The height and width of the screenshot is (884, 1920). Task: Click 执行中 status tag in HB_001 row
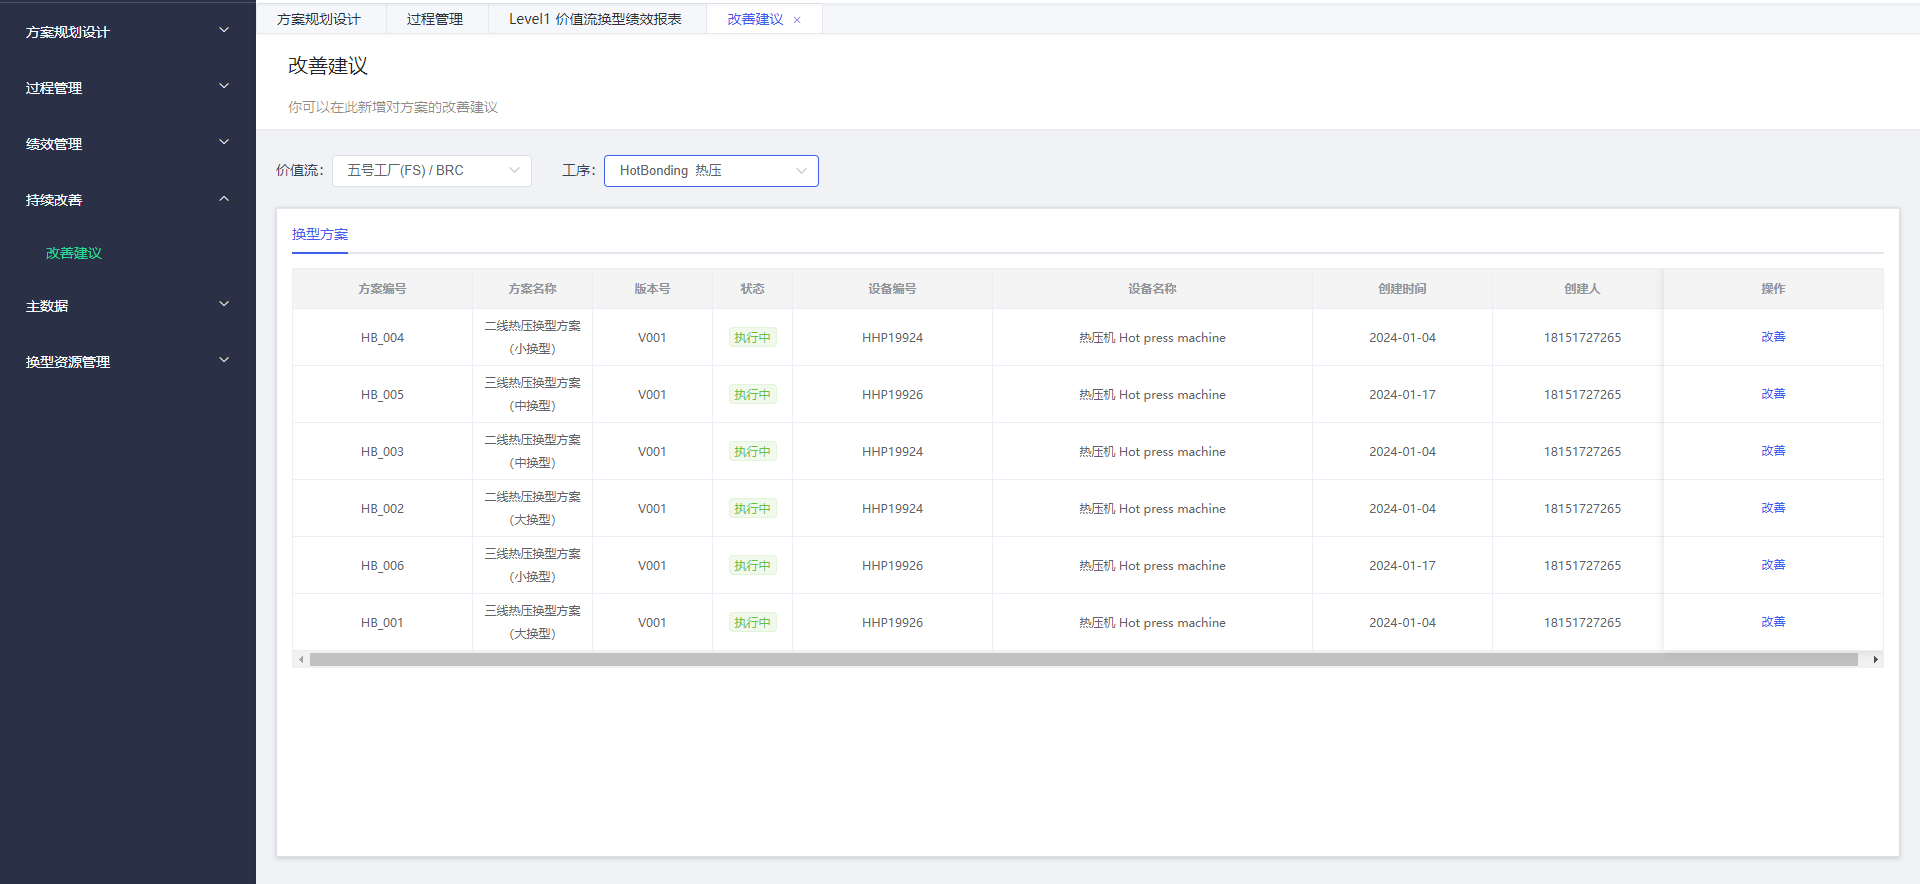[x=752, y=623]
